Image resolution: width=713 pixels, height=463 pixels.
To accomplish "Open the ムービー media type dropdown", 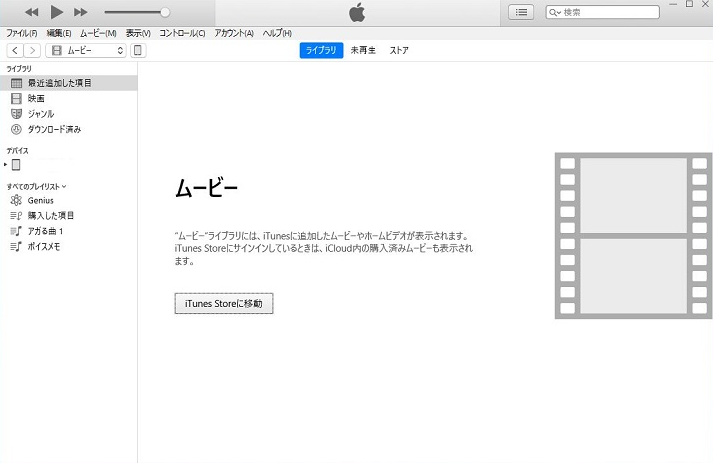I will 86,50.
